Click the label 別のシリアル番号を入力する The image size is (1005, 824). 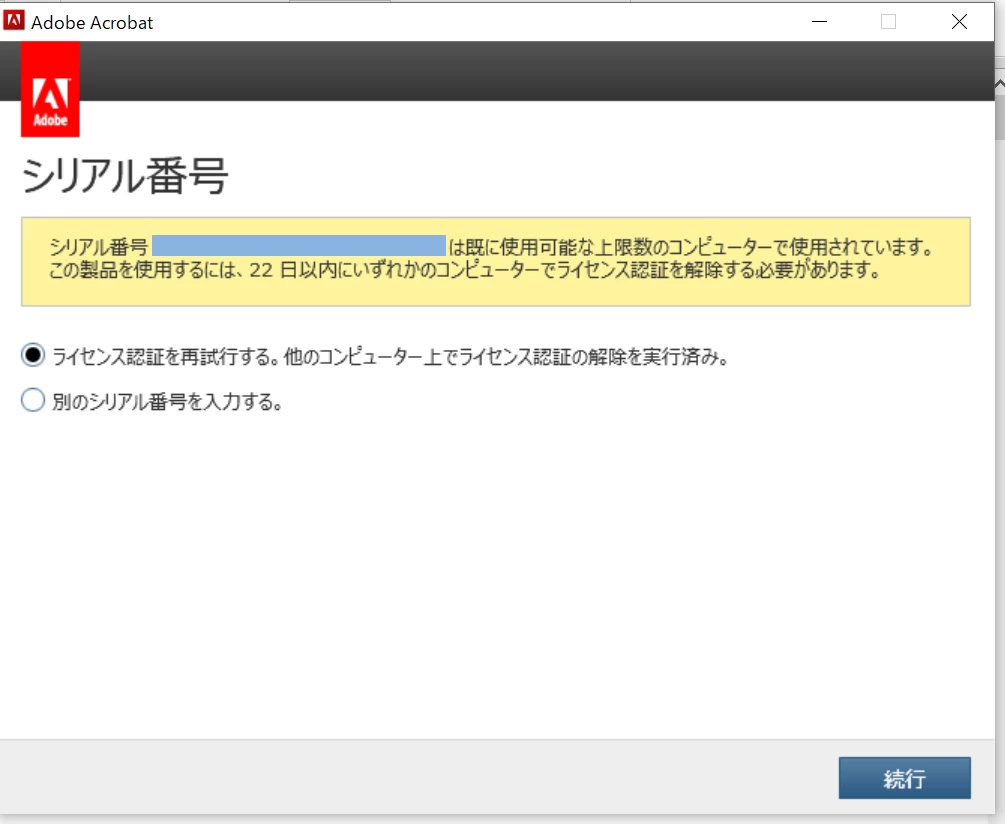[167, 402]
